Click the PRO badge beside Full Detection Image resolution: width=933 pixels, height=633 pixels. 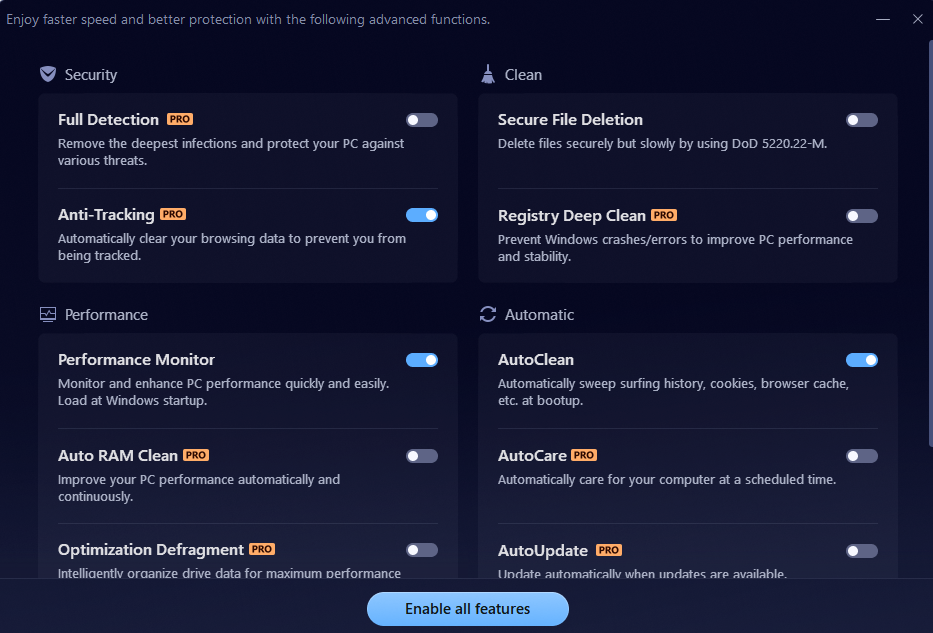180,119
